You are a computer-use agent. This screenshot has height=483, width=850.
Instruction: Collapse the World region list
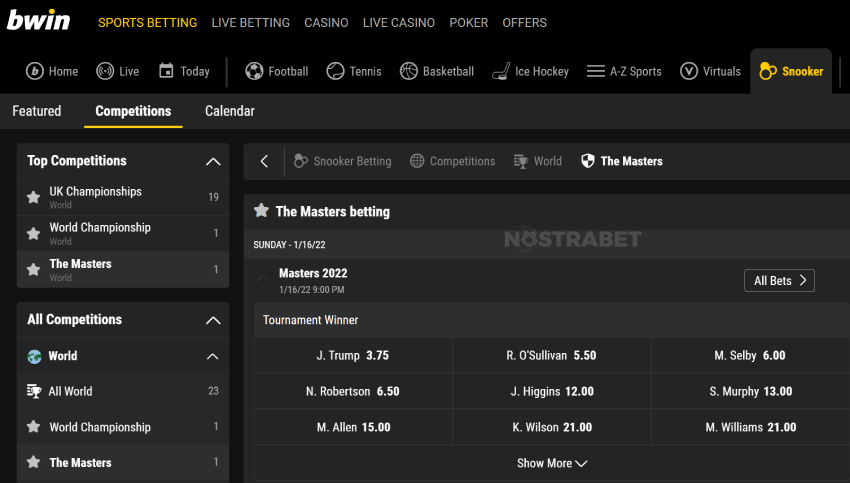pos(212,356)
